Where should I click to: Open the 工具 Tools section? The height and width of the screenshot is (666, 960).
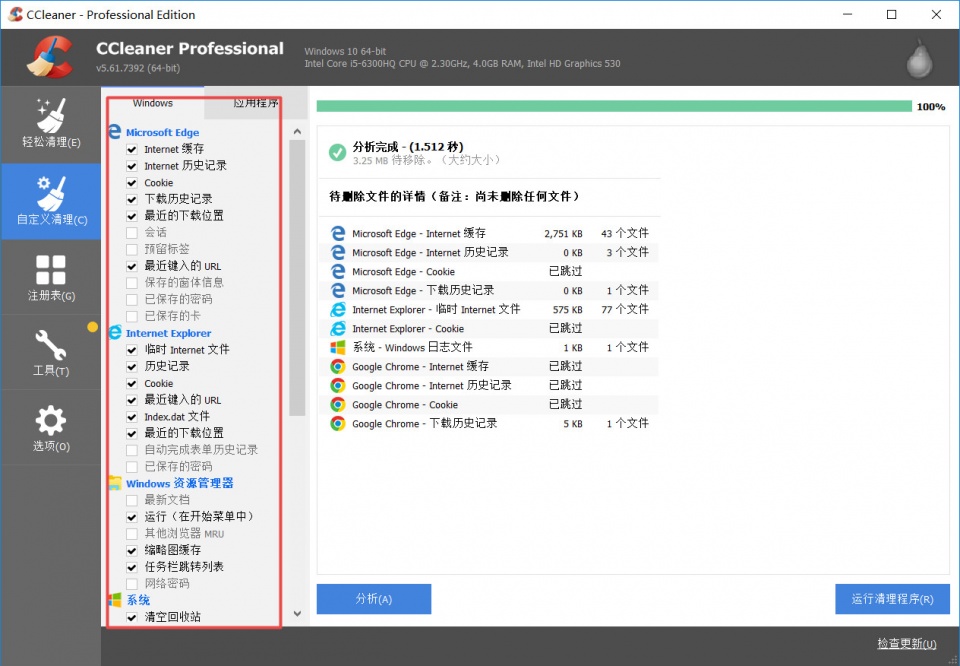(x=51, y=353)
